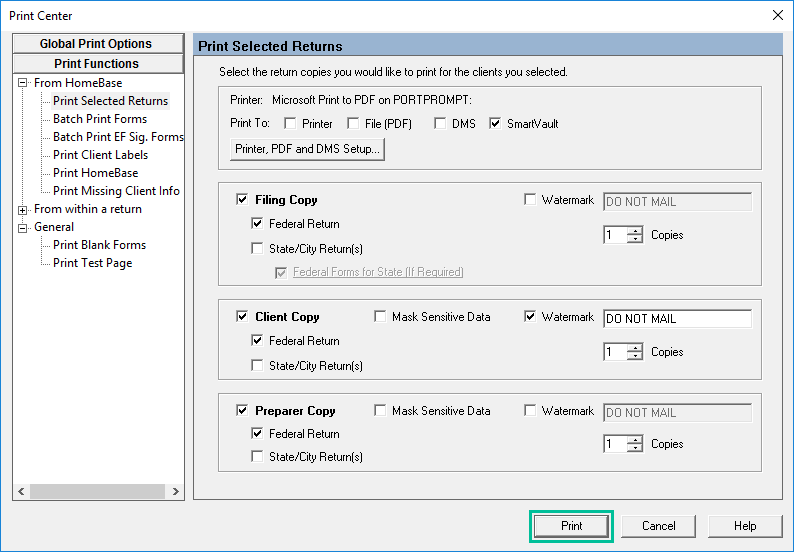Open Printer, PDF and DMS Setup

[307, 149]
